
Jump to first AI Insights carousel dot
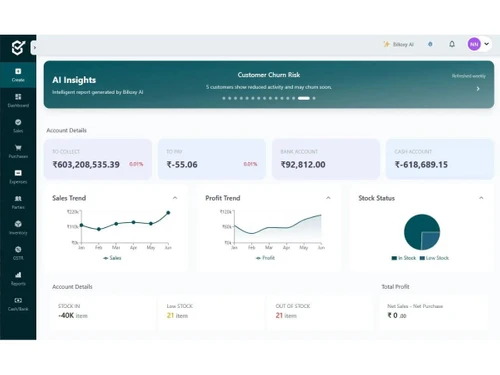point(224,98)
